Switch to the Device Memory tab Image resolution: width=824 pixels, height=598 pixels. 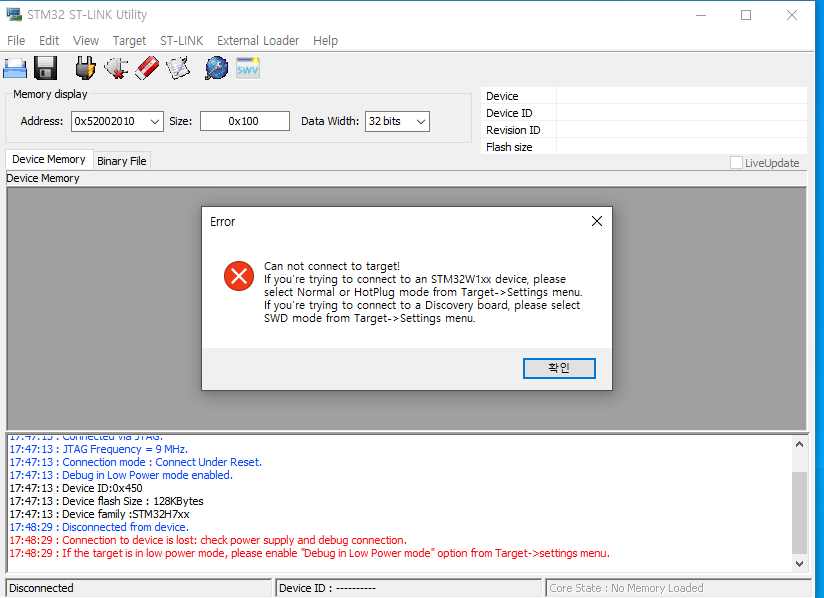tap(49, 159)
